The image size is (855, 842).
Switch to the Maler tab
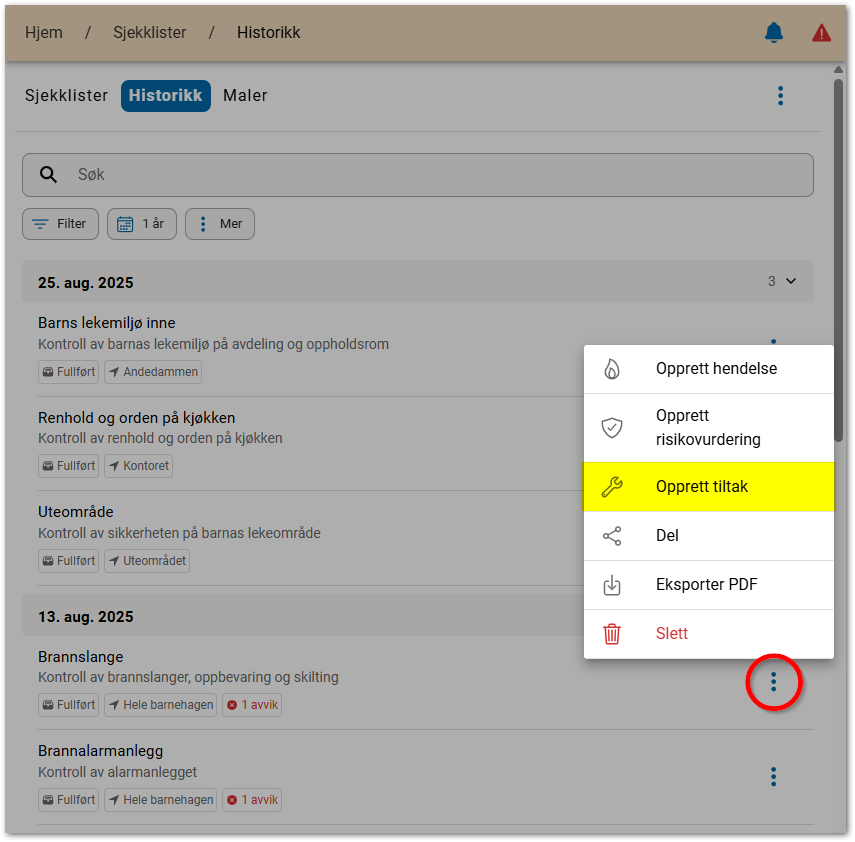coord(245,96)
